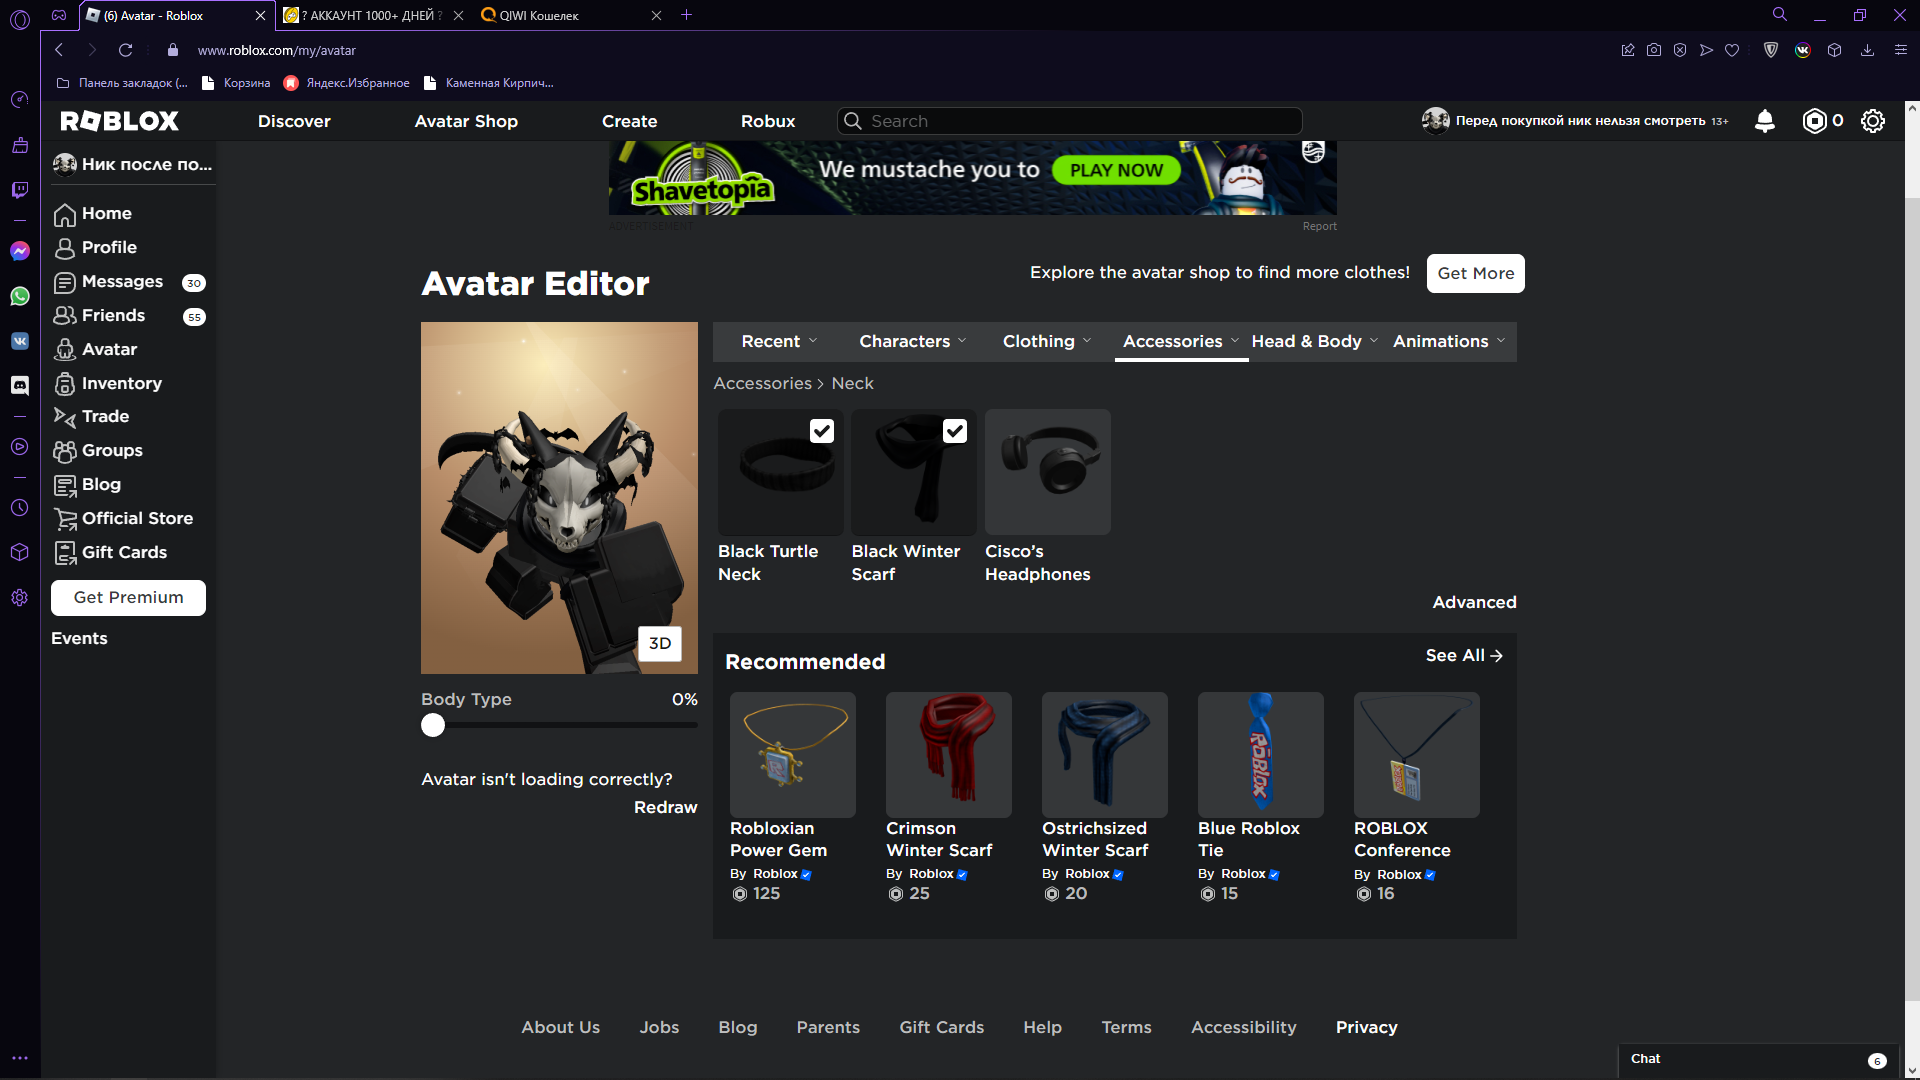Expand the Recent dropdown
This screenshot has width=1920, height=1080.
[x=779, y=341]
